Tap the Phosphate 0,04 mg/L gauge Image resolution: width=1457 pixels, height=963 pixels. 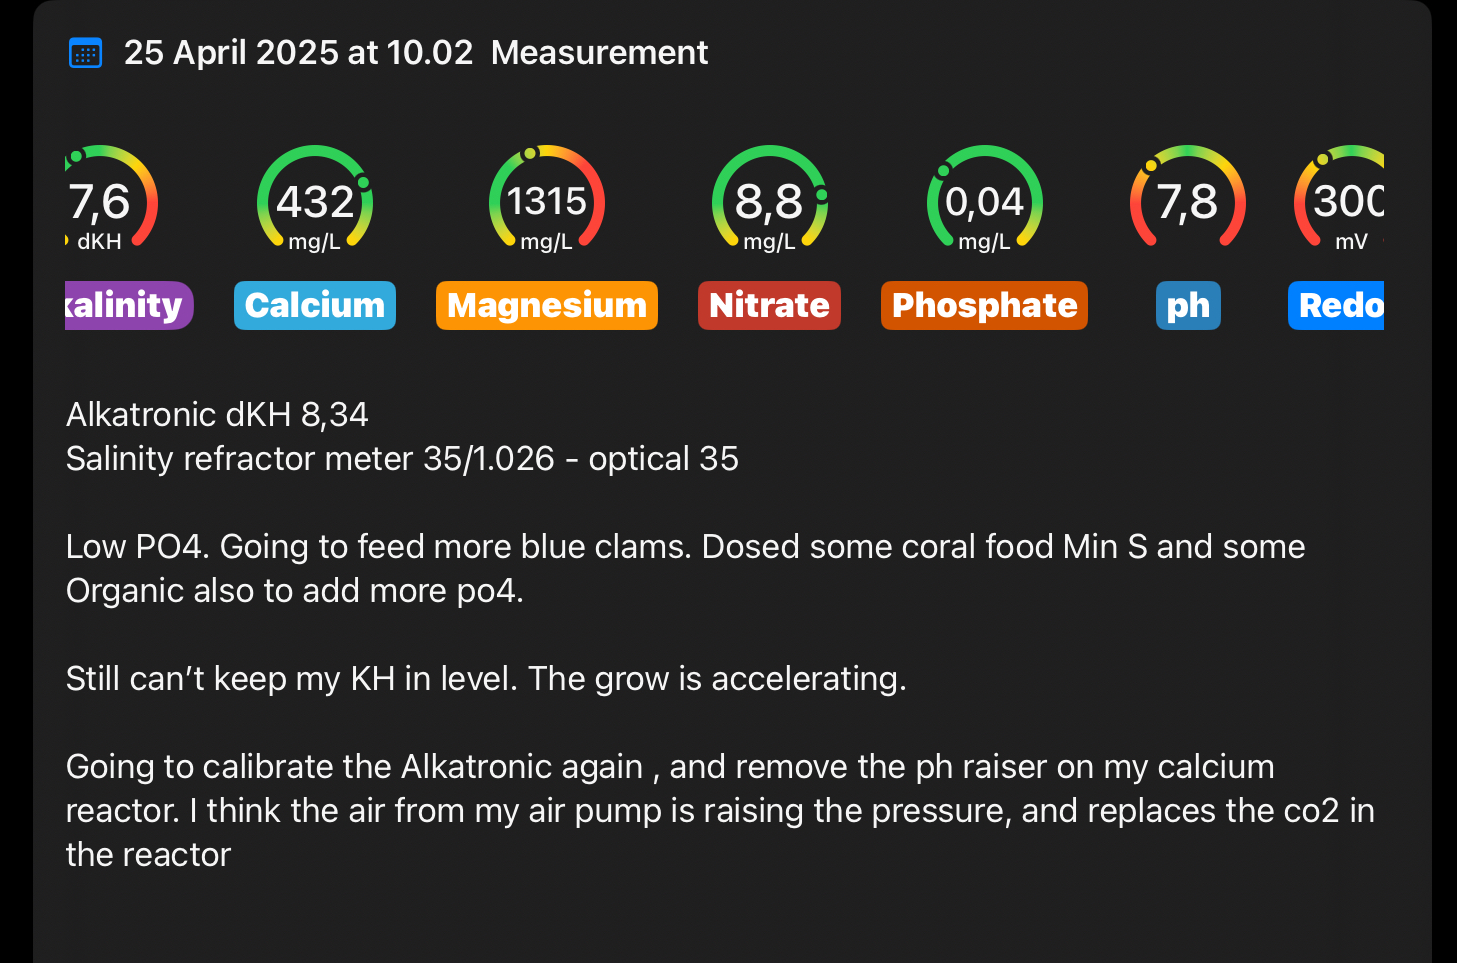984,200
